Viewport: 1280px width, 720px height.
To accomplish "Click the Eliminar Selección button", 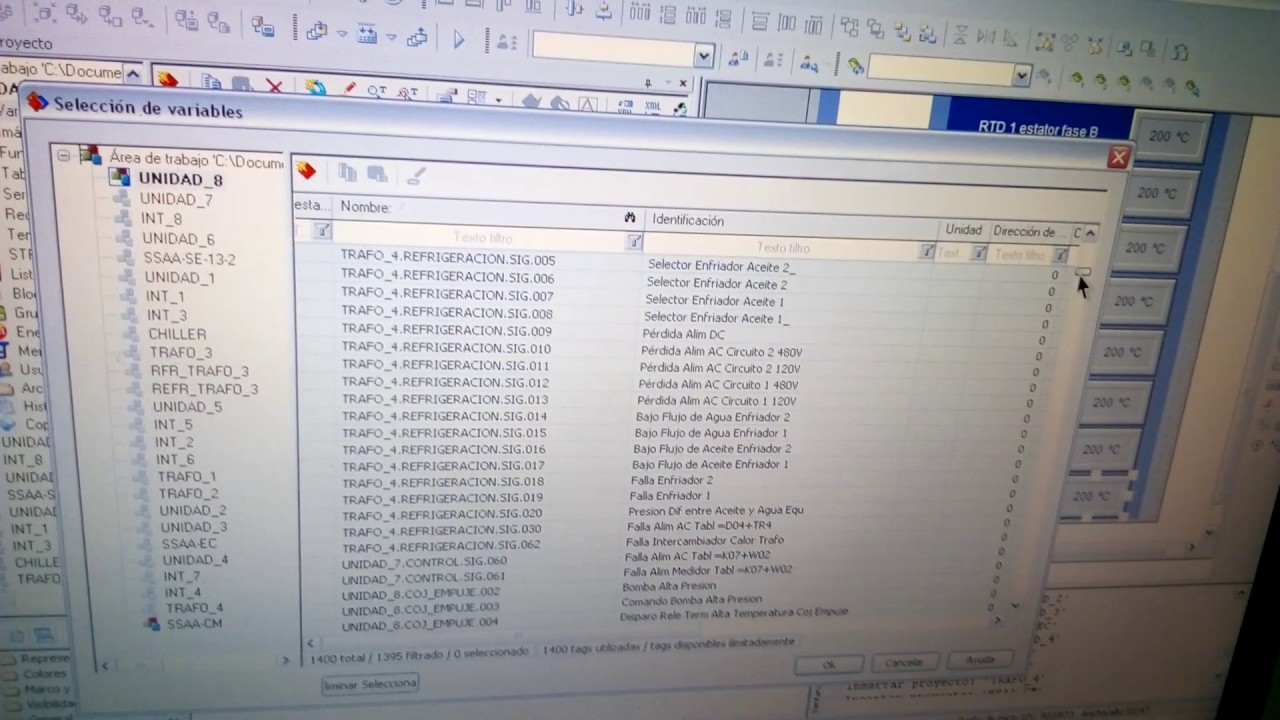I will tap(370, 684).
